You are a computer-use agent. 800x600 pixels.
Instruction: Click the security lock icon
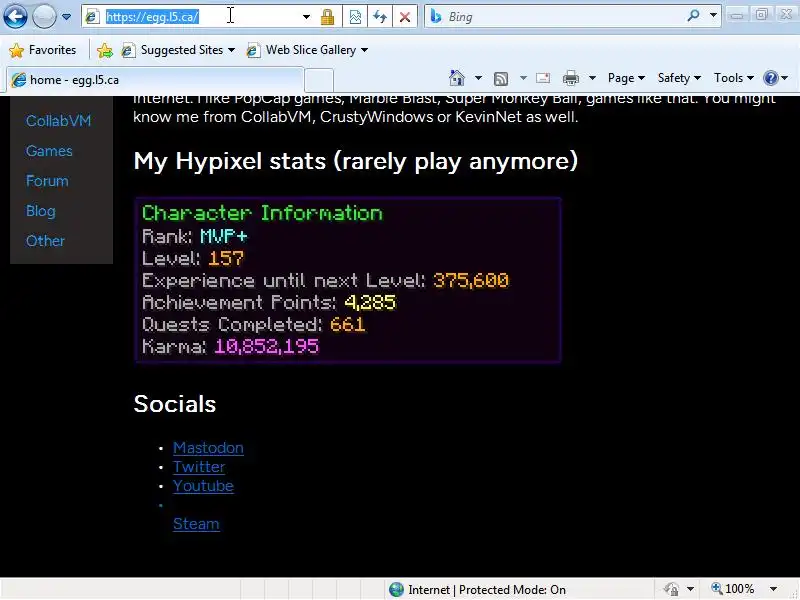(x=327, y=17)
